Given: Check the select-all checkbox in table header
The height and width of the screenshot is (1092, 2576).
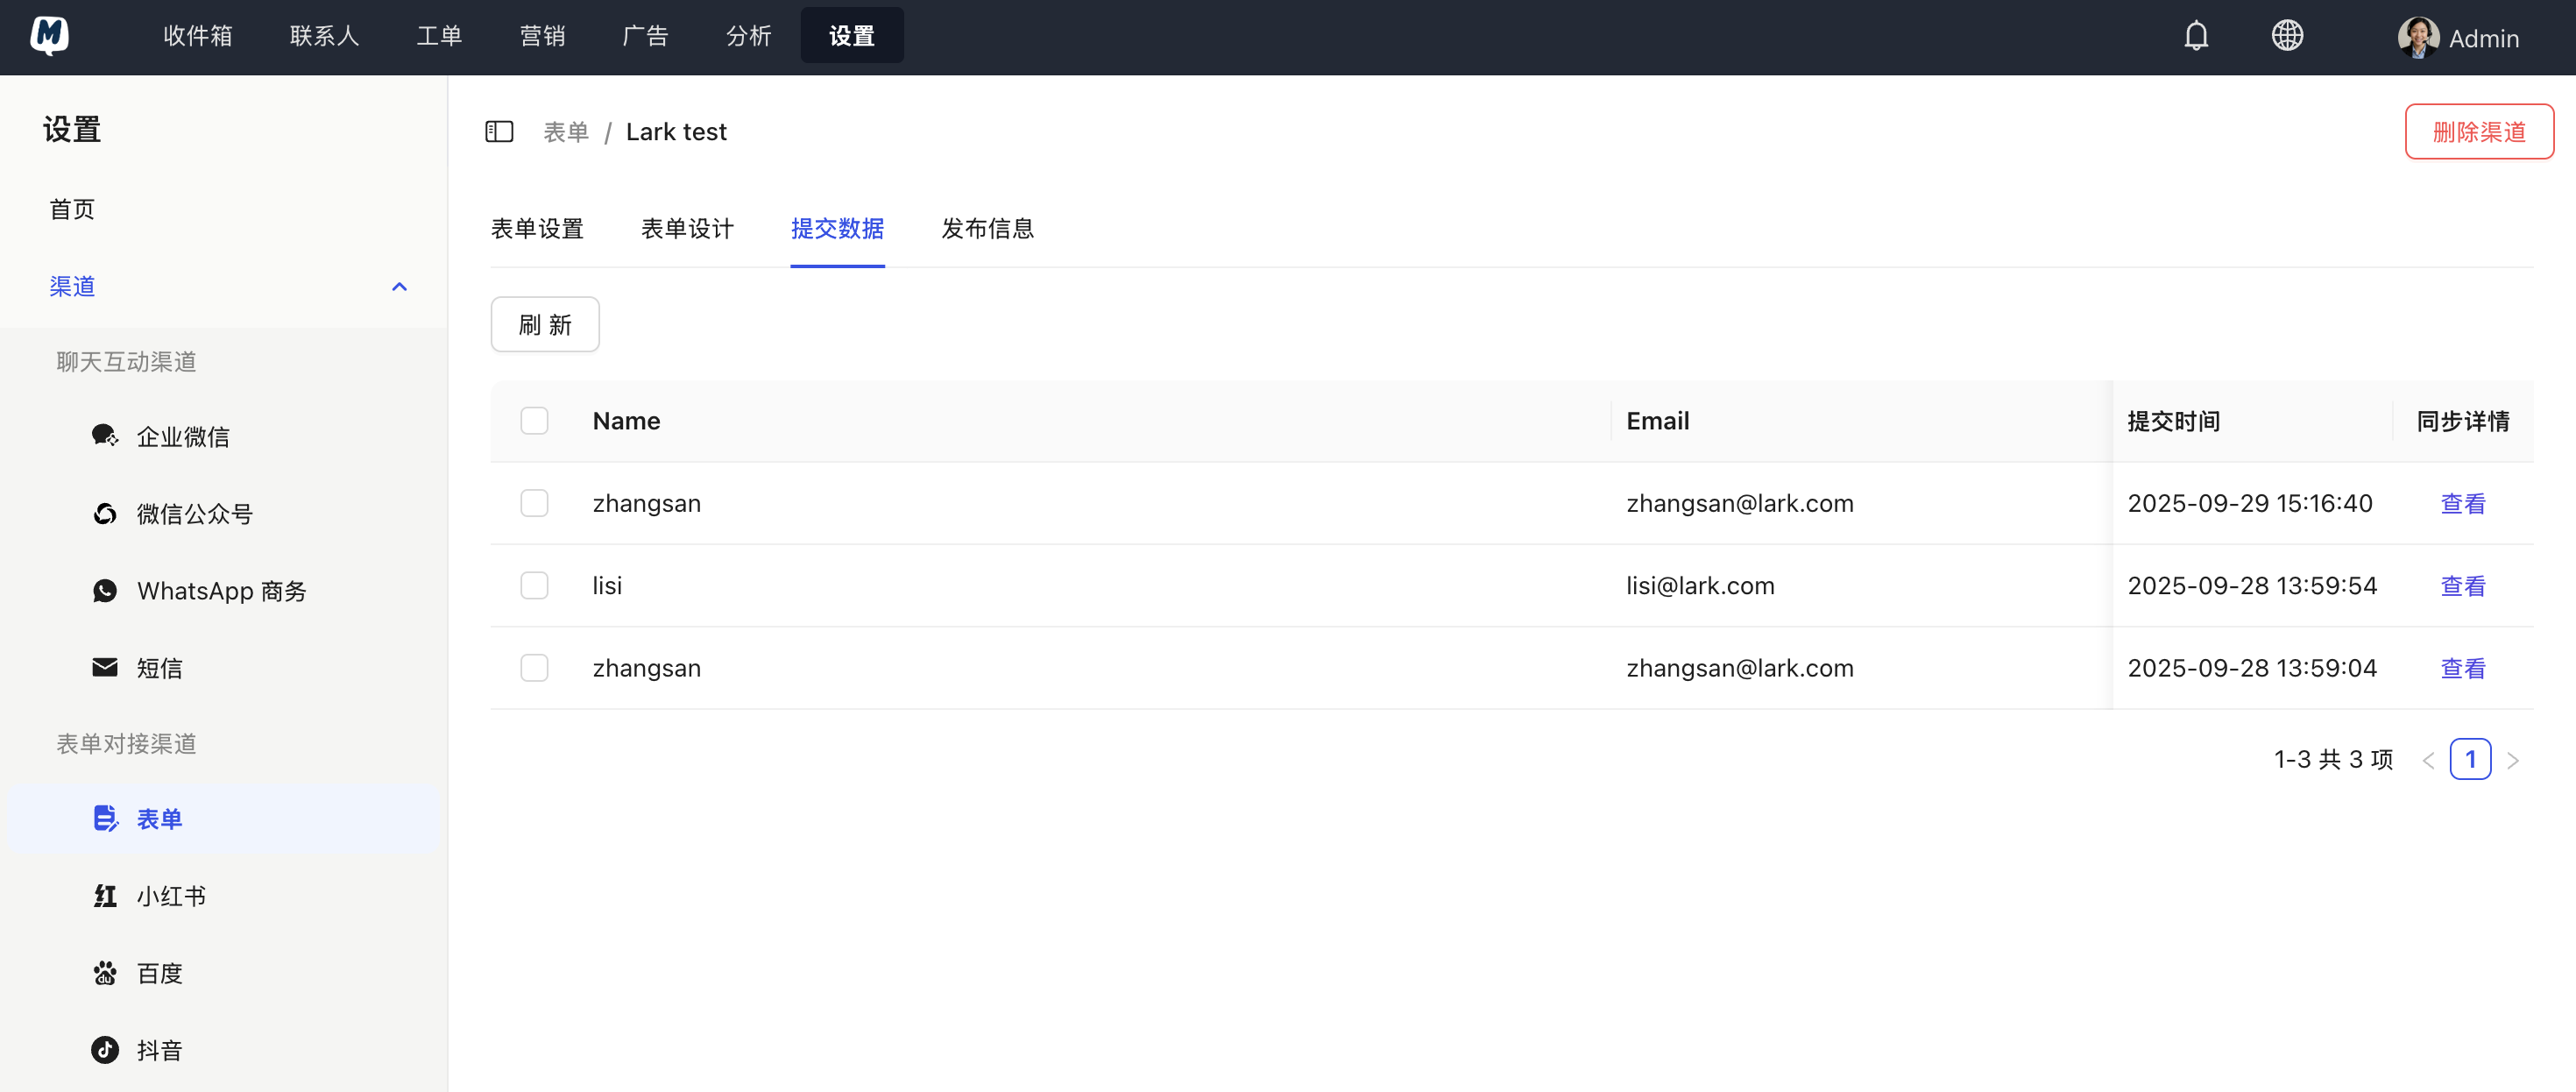Looking at the screenshot, I should click(534, 420).
